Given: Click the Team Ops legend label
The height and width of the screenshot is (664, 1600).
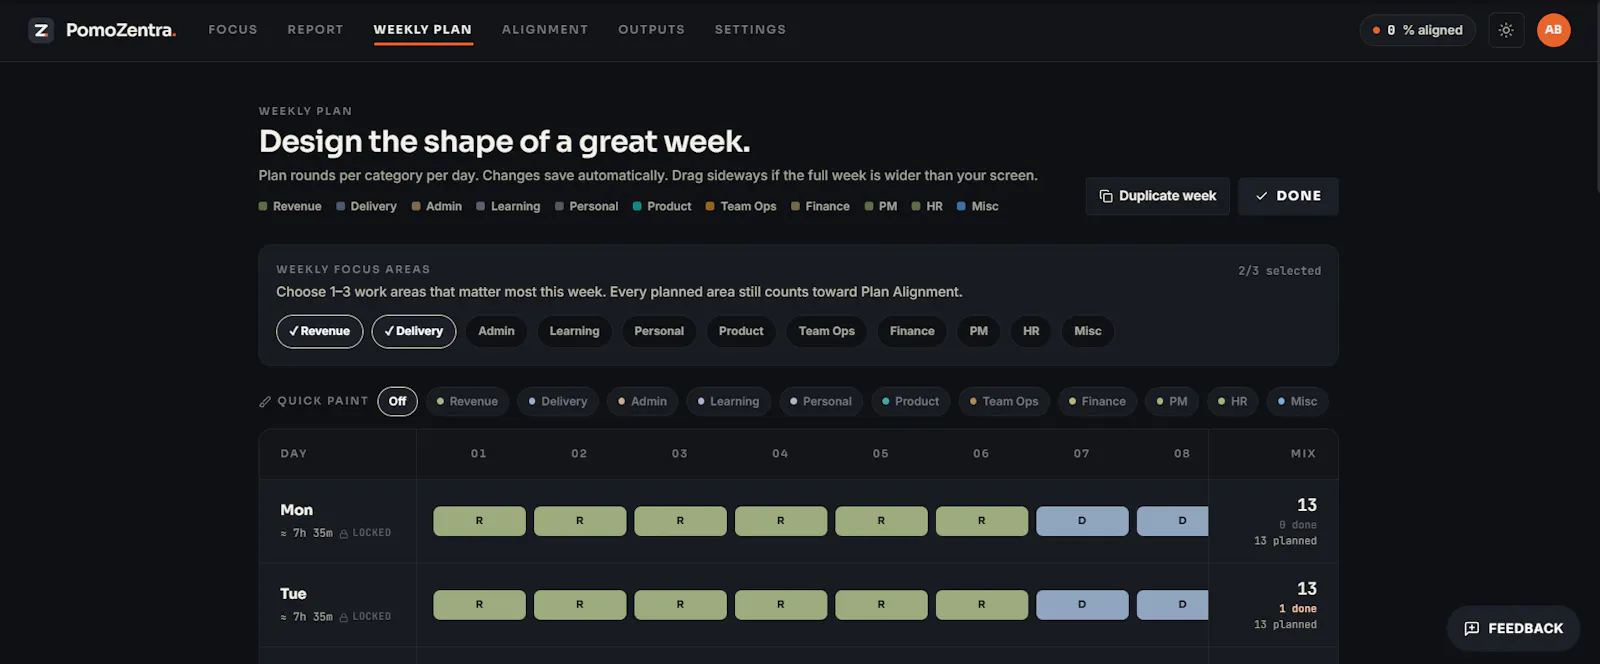Looking at the screenshot, I should pos(748,207).
